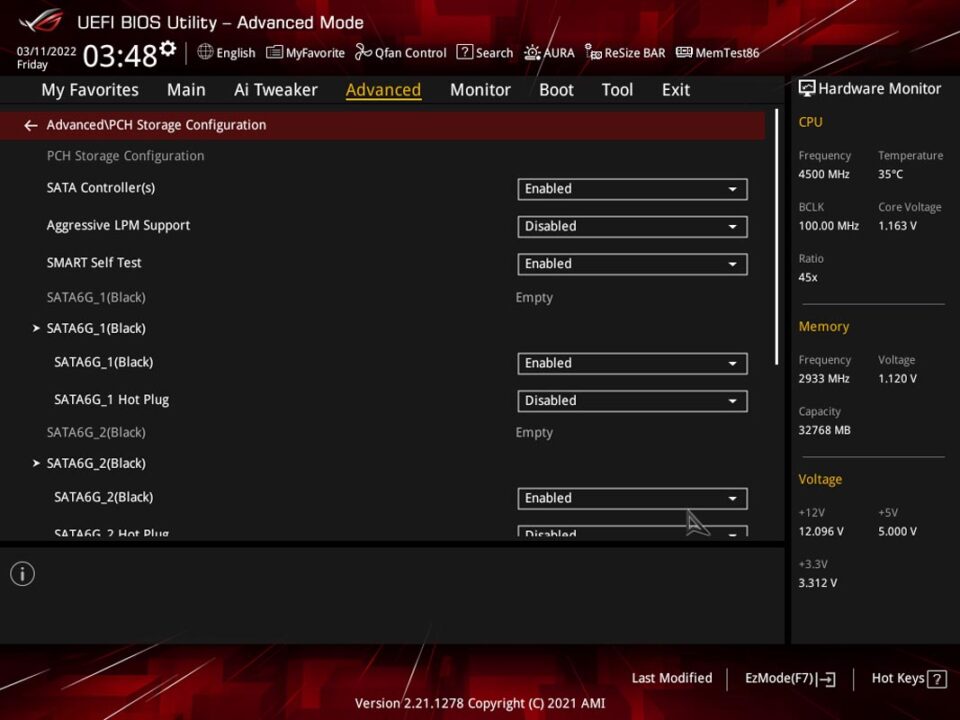Click the 03/11/2022 date
The width and height of the screenshot is (960, 720).
(x=46, y=51)
